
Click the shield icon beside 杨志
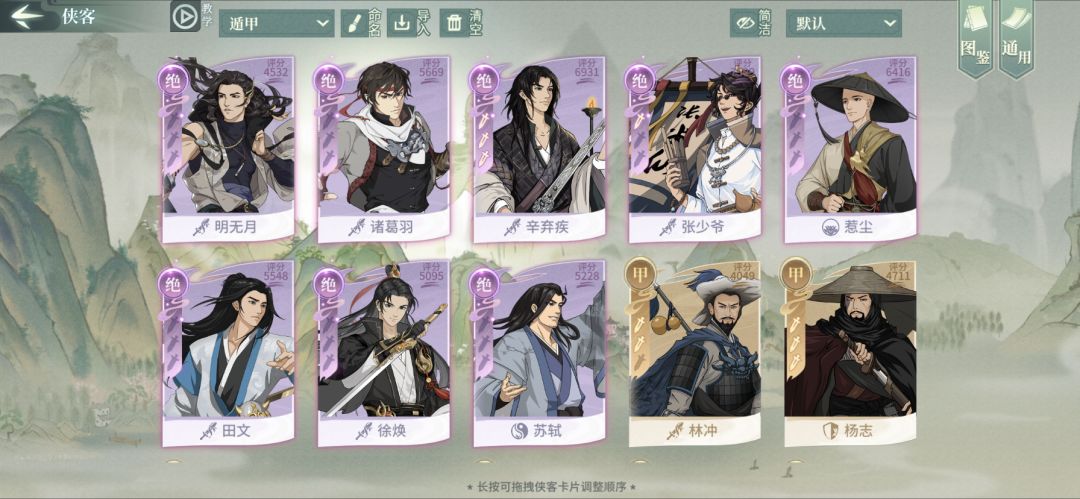click(831, 431)
